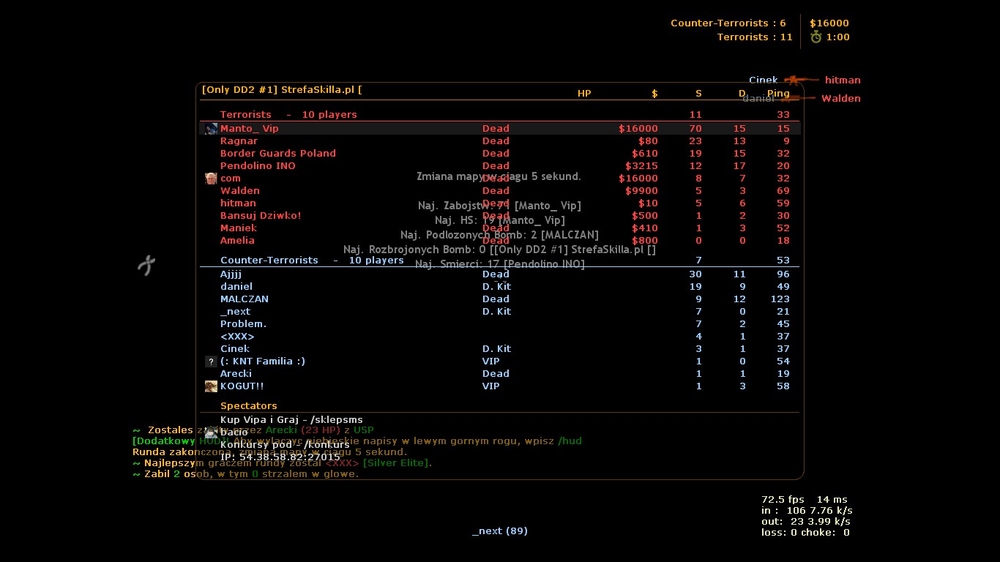Click the 1:00 round timer value
The width and height of the screenshot is (1000, 562).
click(838, 37)
